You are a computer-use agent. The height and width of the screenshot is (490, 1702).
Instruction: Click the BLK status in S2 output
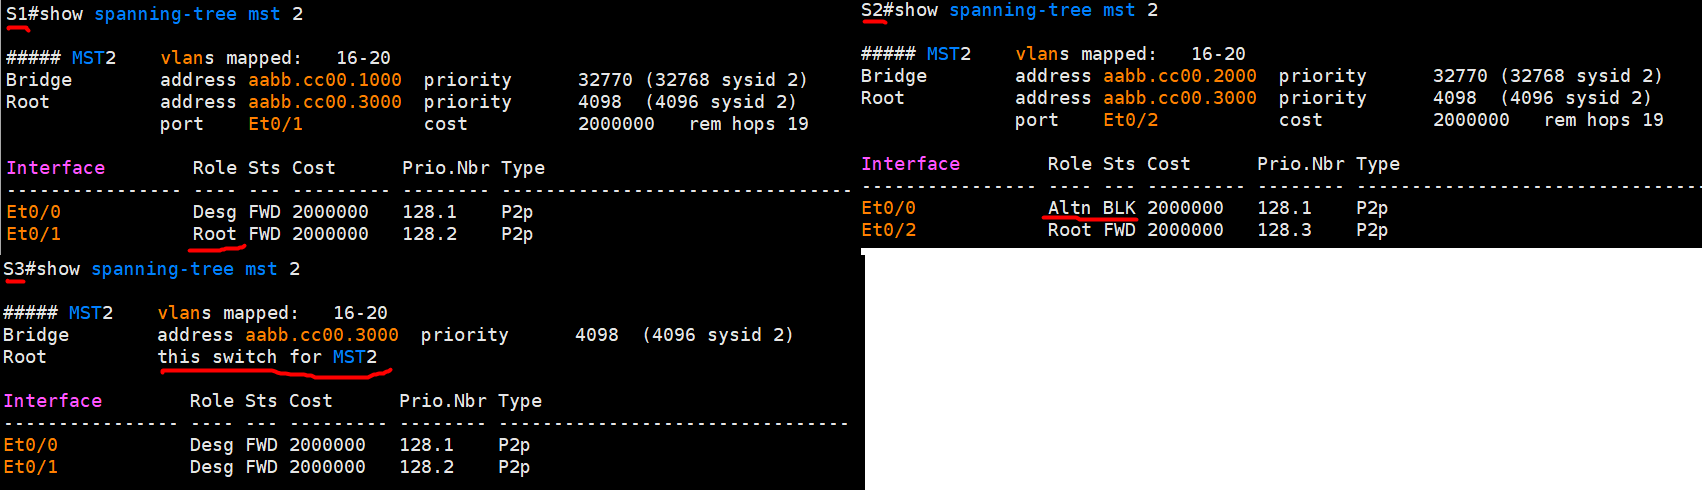[1119, 208]
